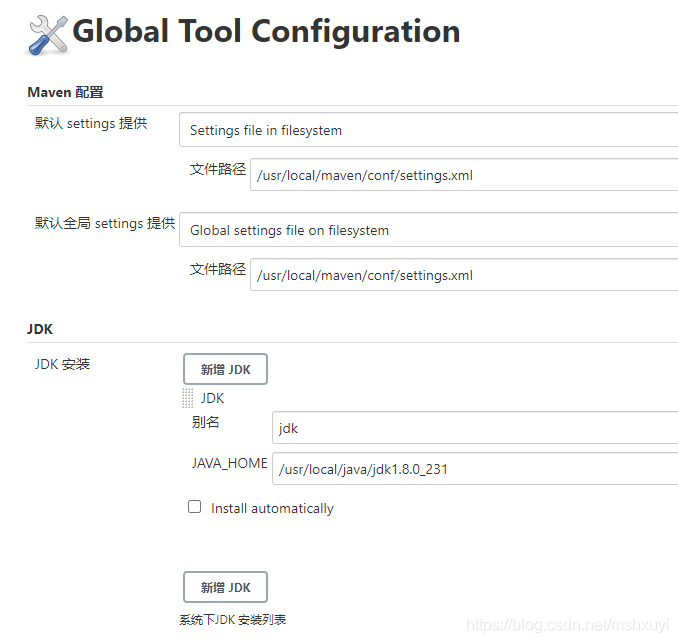Select the Global Tool Configuration heading
678x643 pixels.
tap(266, 32)
